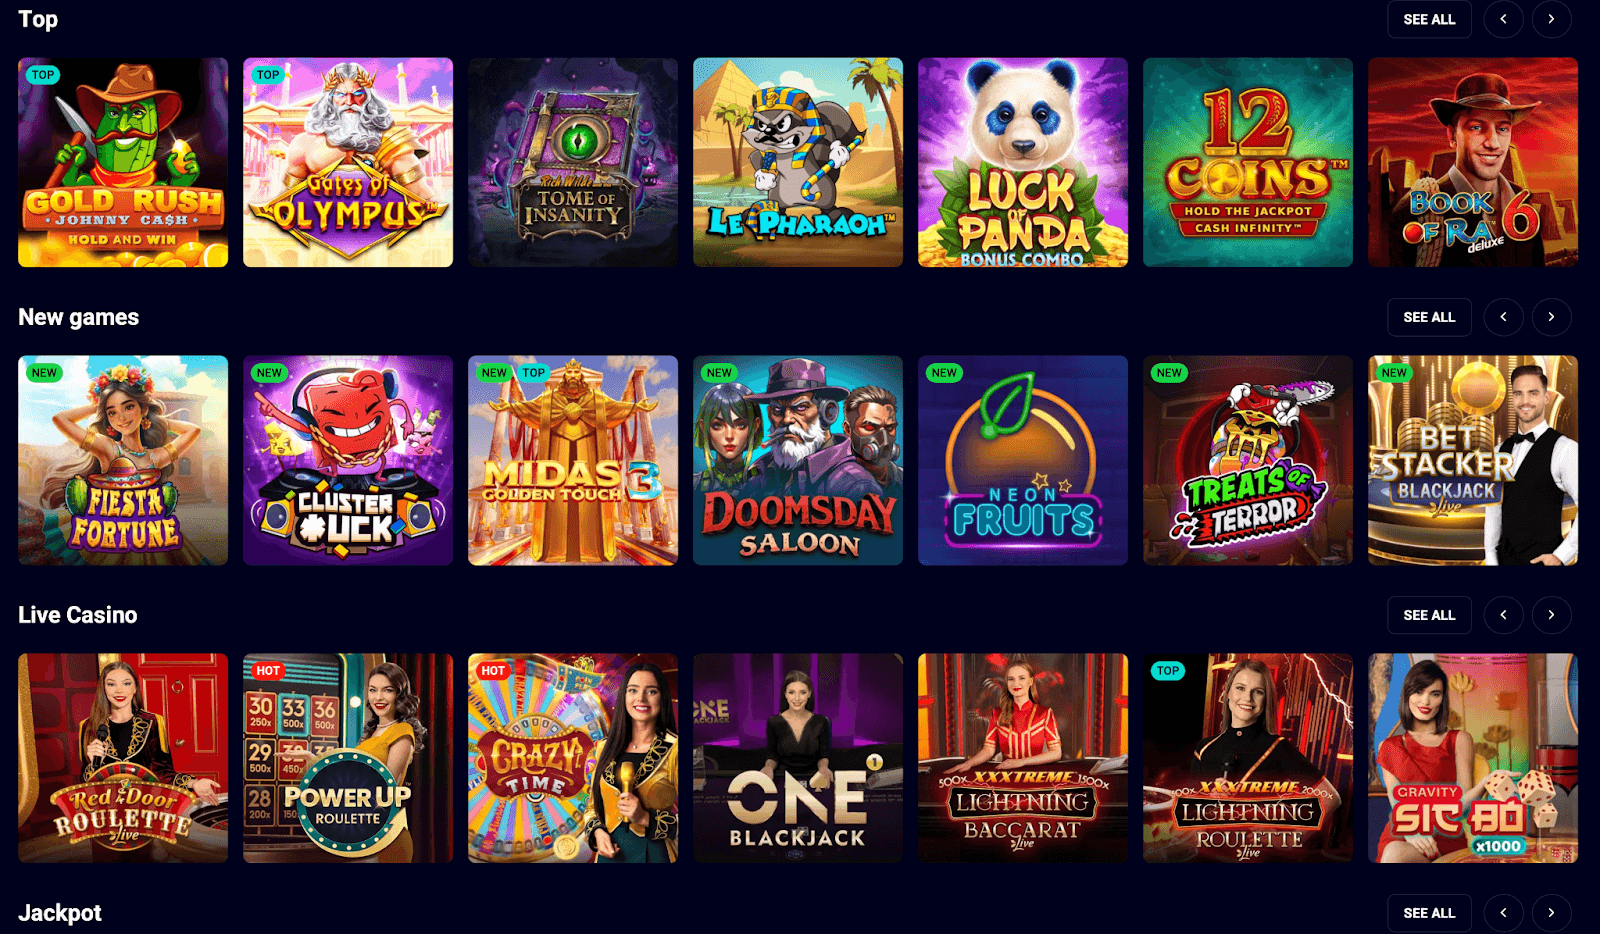
Task: Select the Book of Ra 6 game
Action: pyautogui.click(x=1473, y=162)
